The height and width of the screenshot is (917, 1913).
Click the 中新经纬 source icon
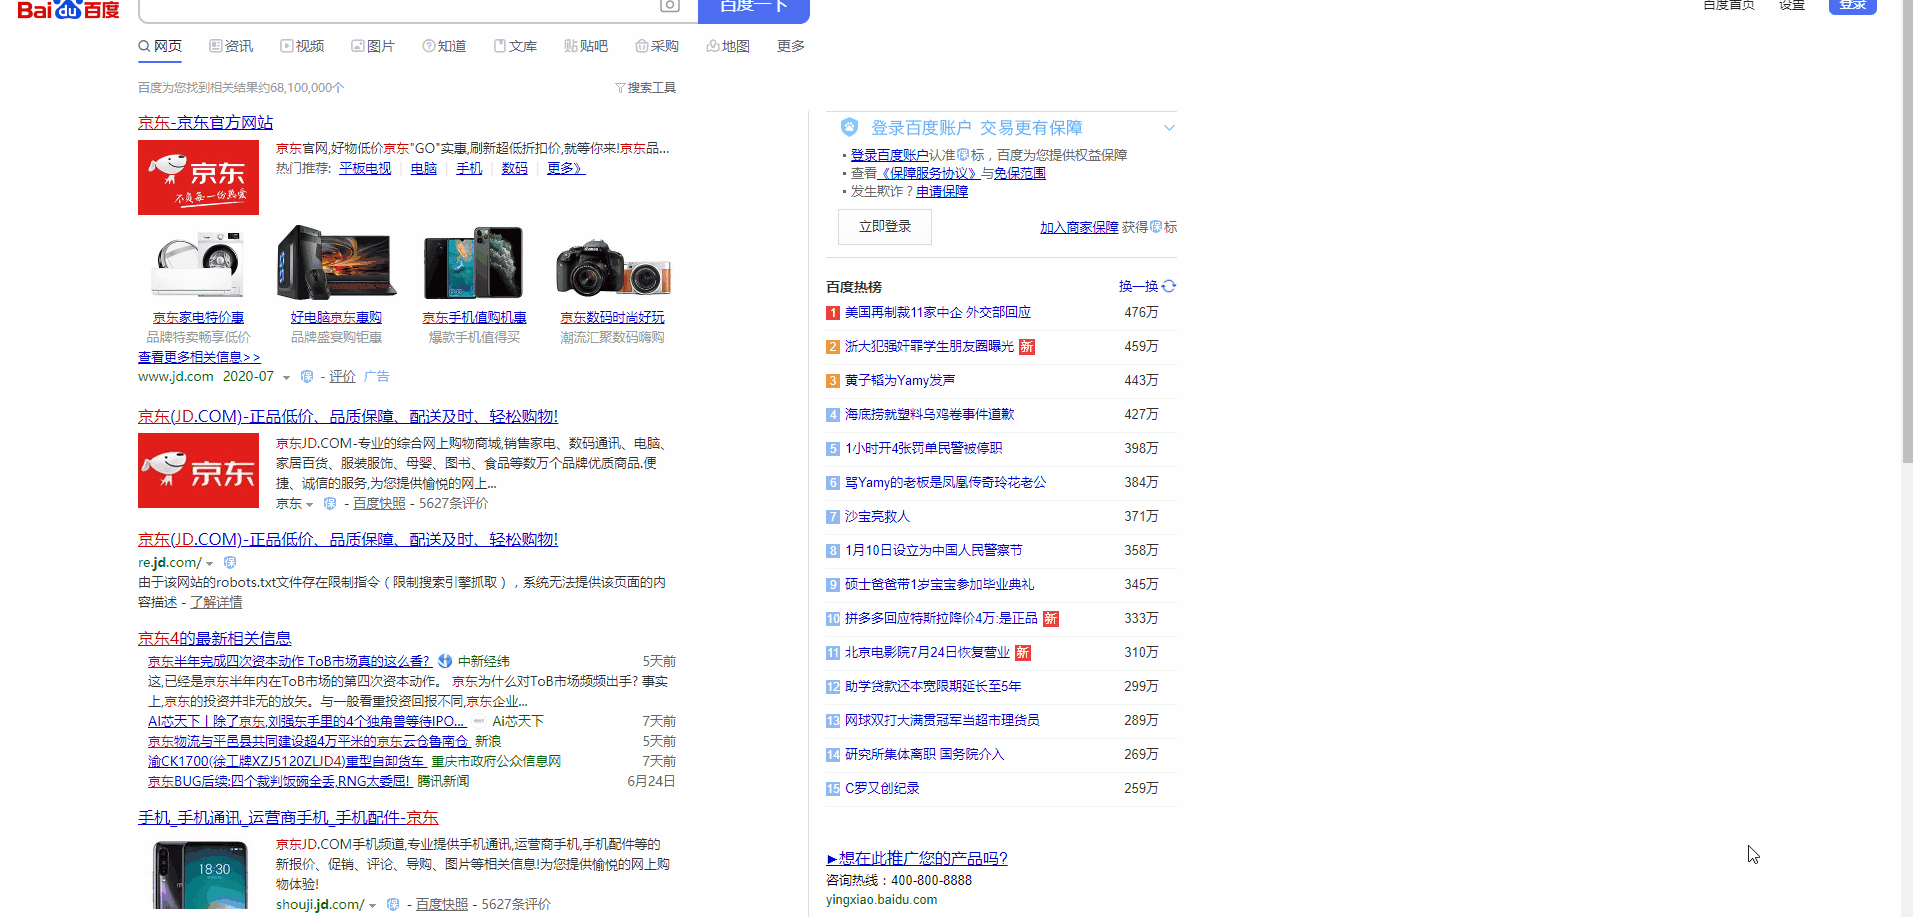click(445, 661)
